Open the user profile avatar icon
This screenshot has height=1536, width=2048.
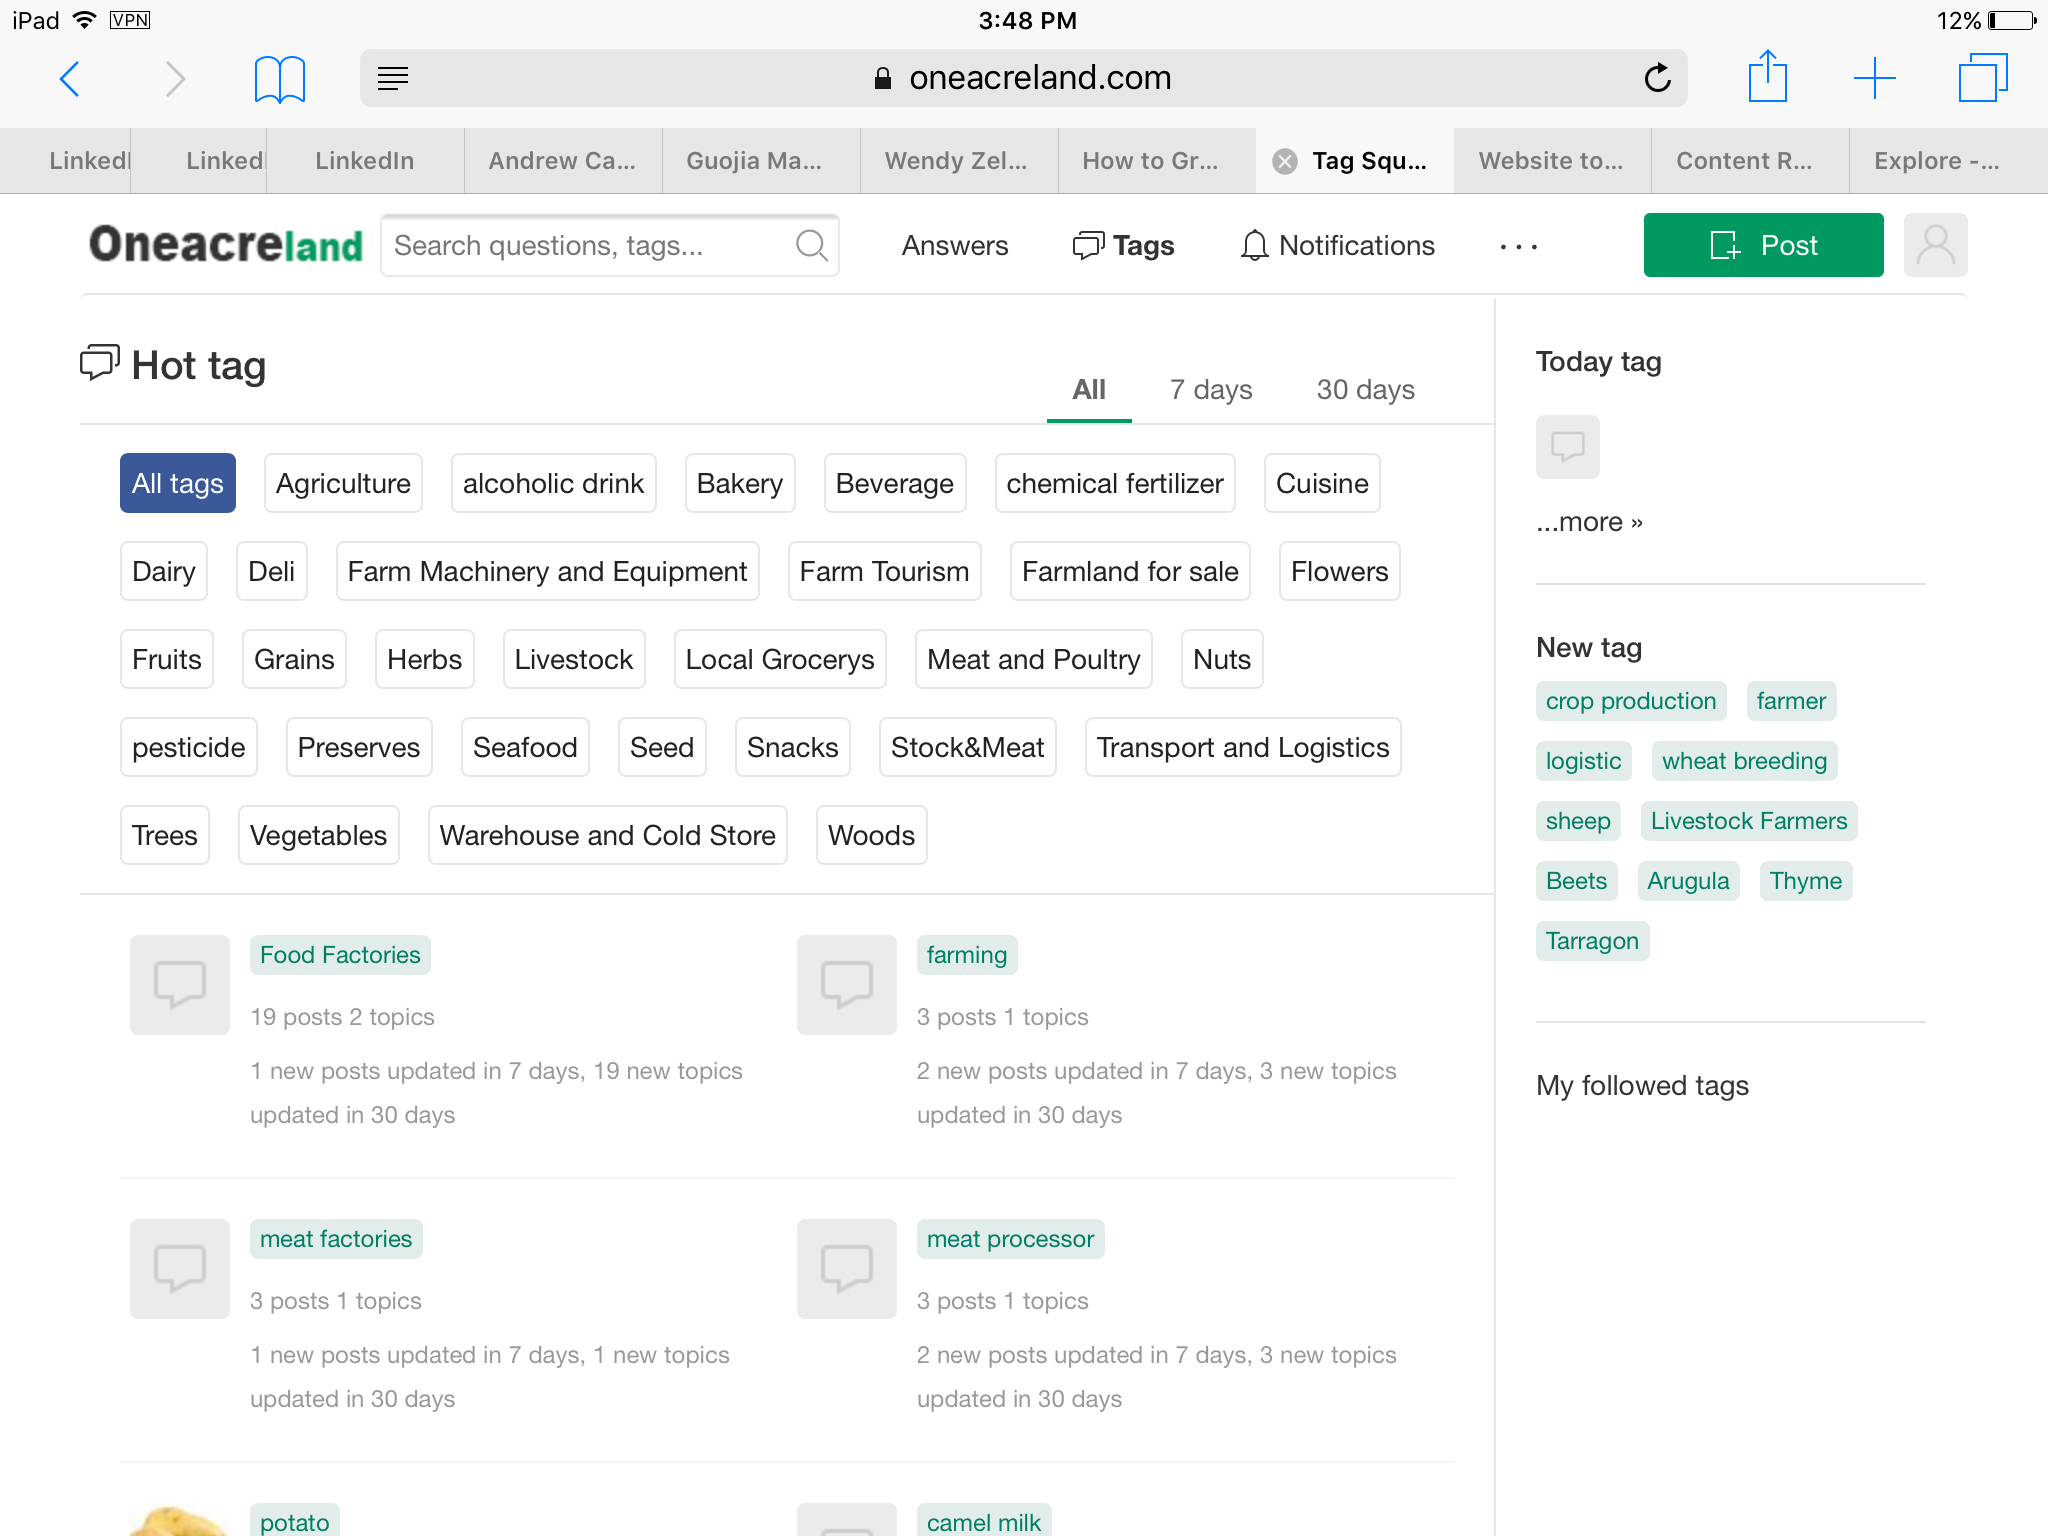(1935, 245)
